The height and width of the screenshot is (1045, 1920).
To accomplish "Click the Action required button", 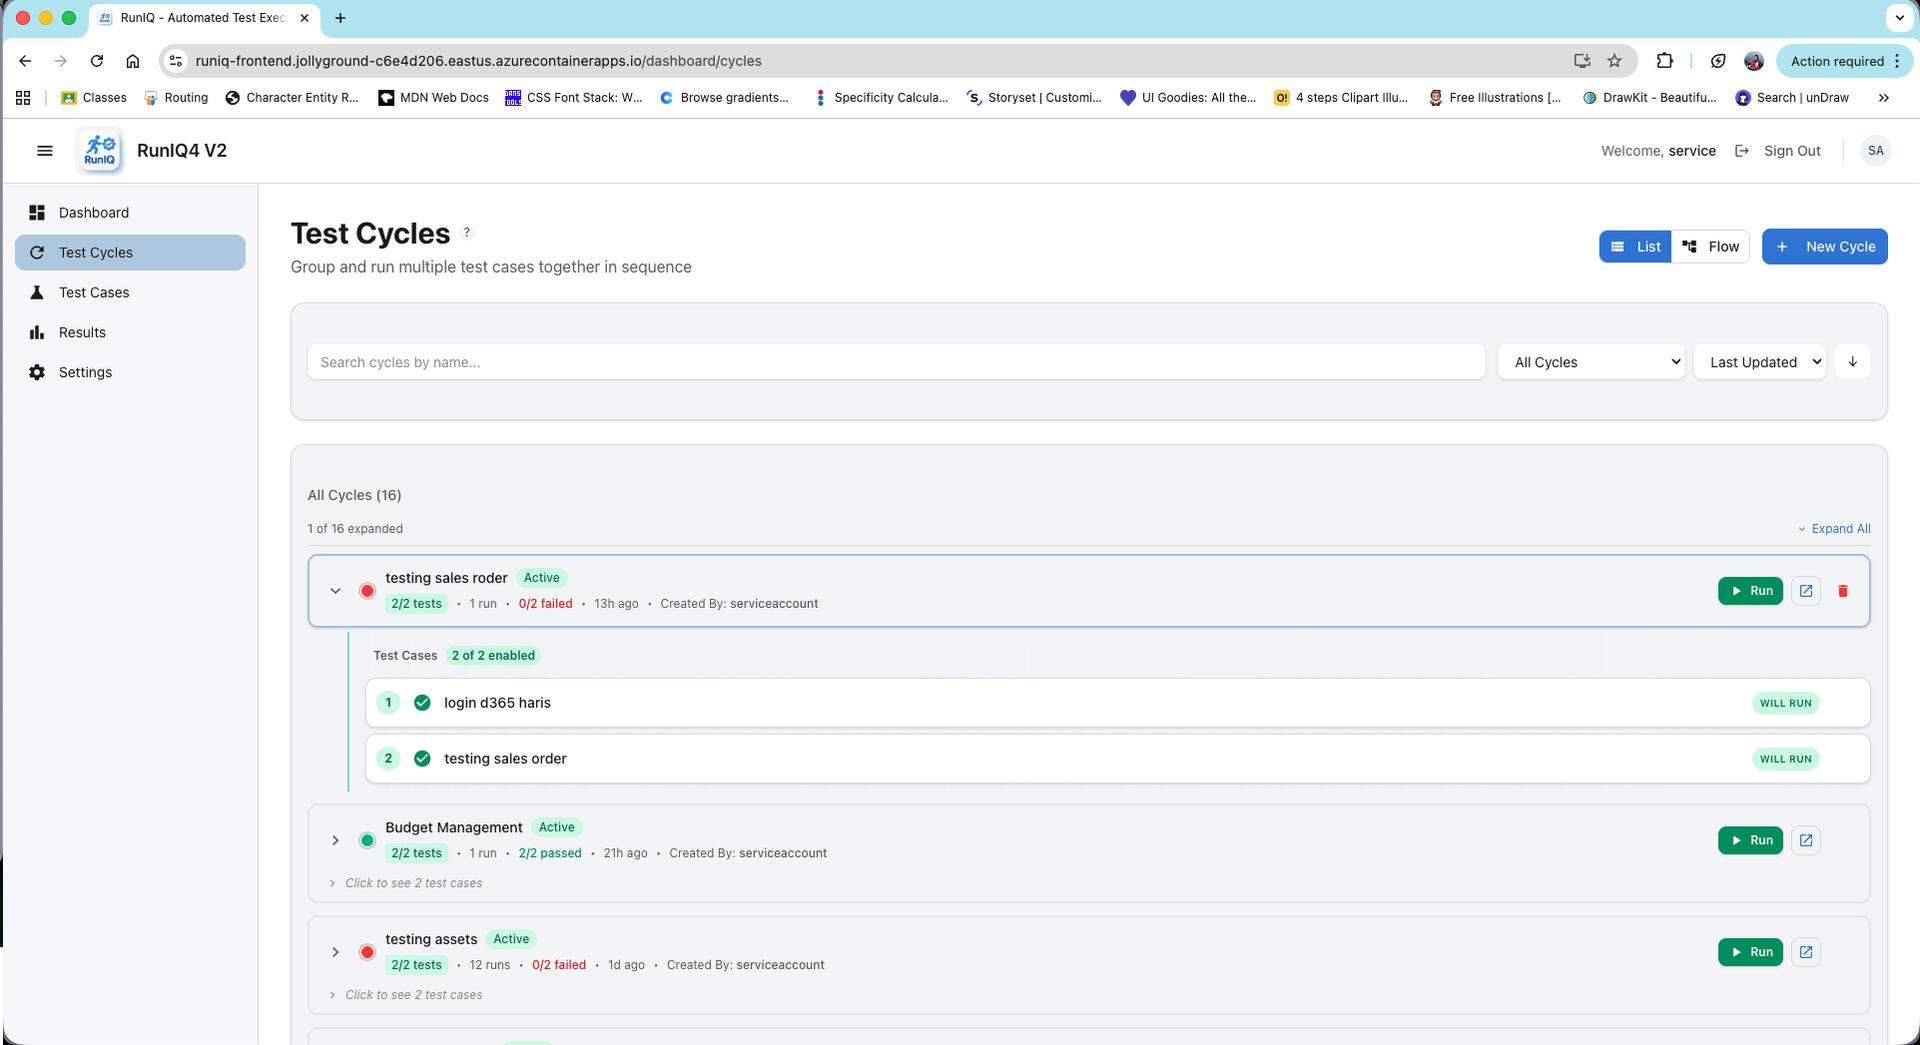I will coord(1844,61).
